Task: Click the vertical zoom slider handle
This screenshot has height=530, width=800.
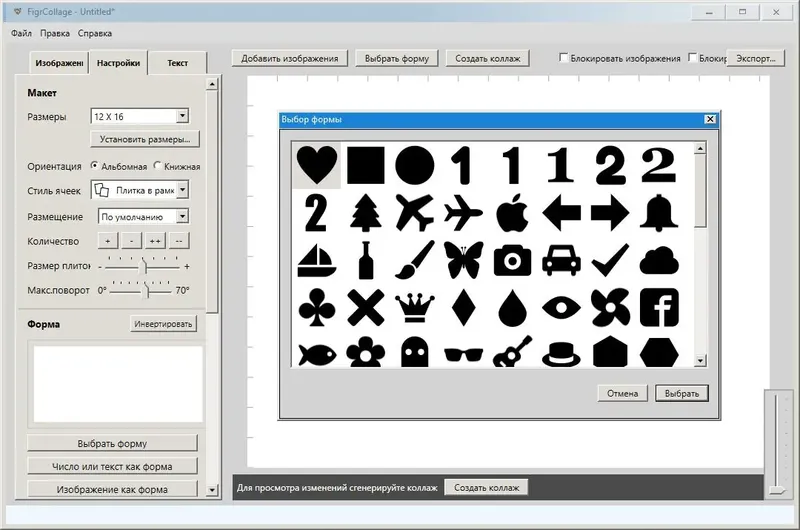Action: click(x=777, y=490)
